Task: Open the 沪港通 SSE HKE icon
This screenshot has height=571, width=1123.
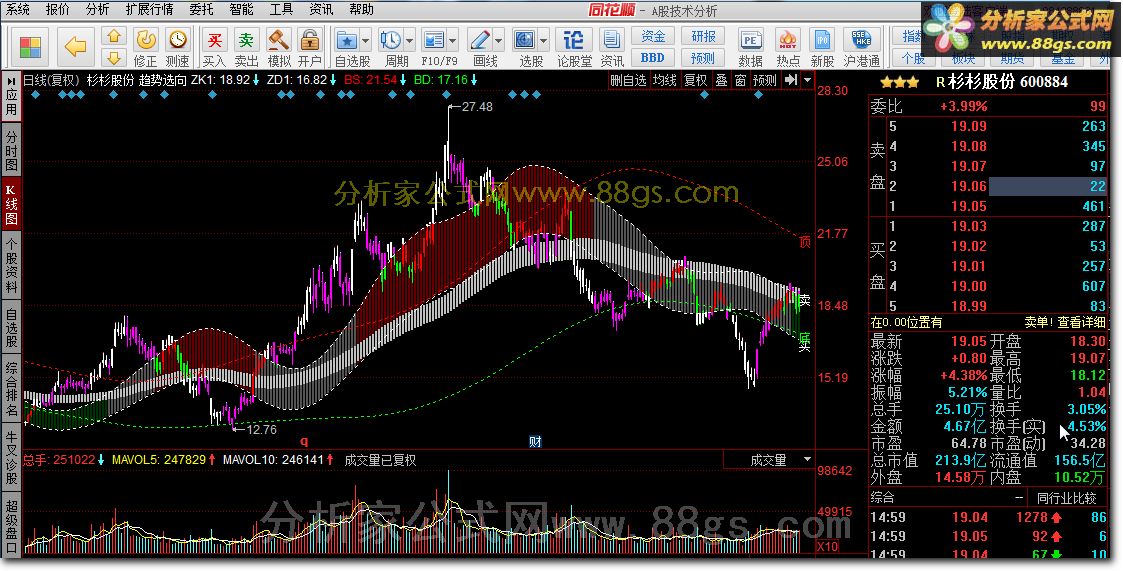Action: [x=862, y=47]
